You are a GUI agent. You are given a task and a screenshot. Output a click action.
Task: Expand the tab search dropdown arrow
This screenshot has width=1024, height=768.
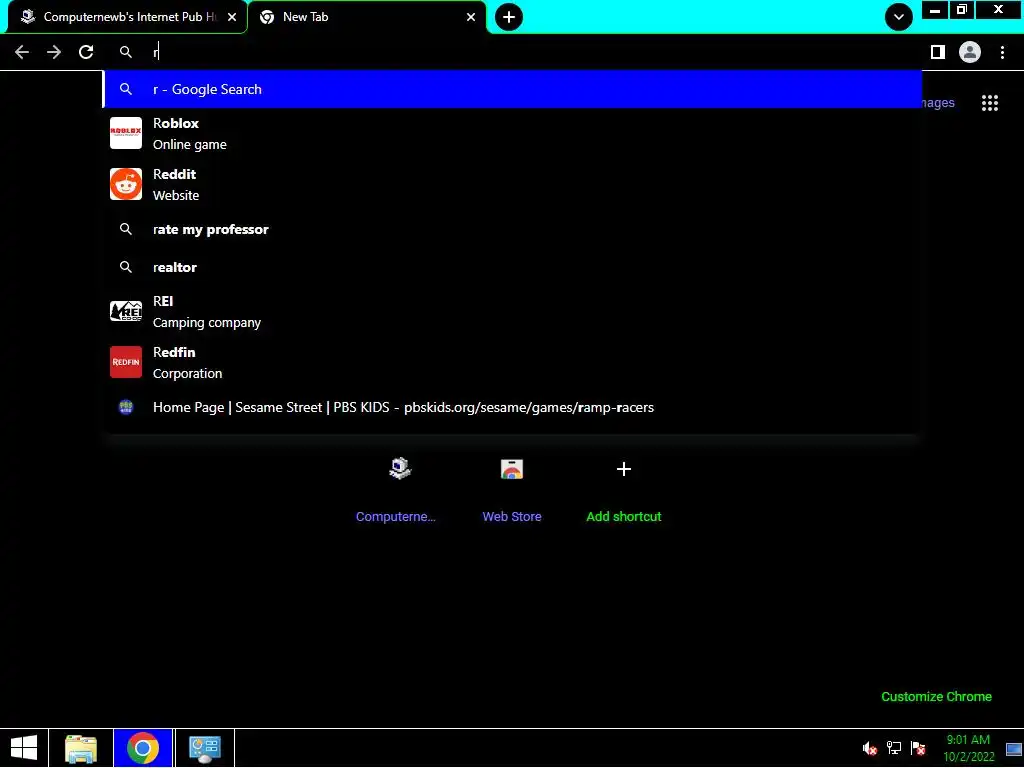(x=899, y=17)
